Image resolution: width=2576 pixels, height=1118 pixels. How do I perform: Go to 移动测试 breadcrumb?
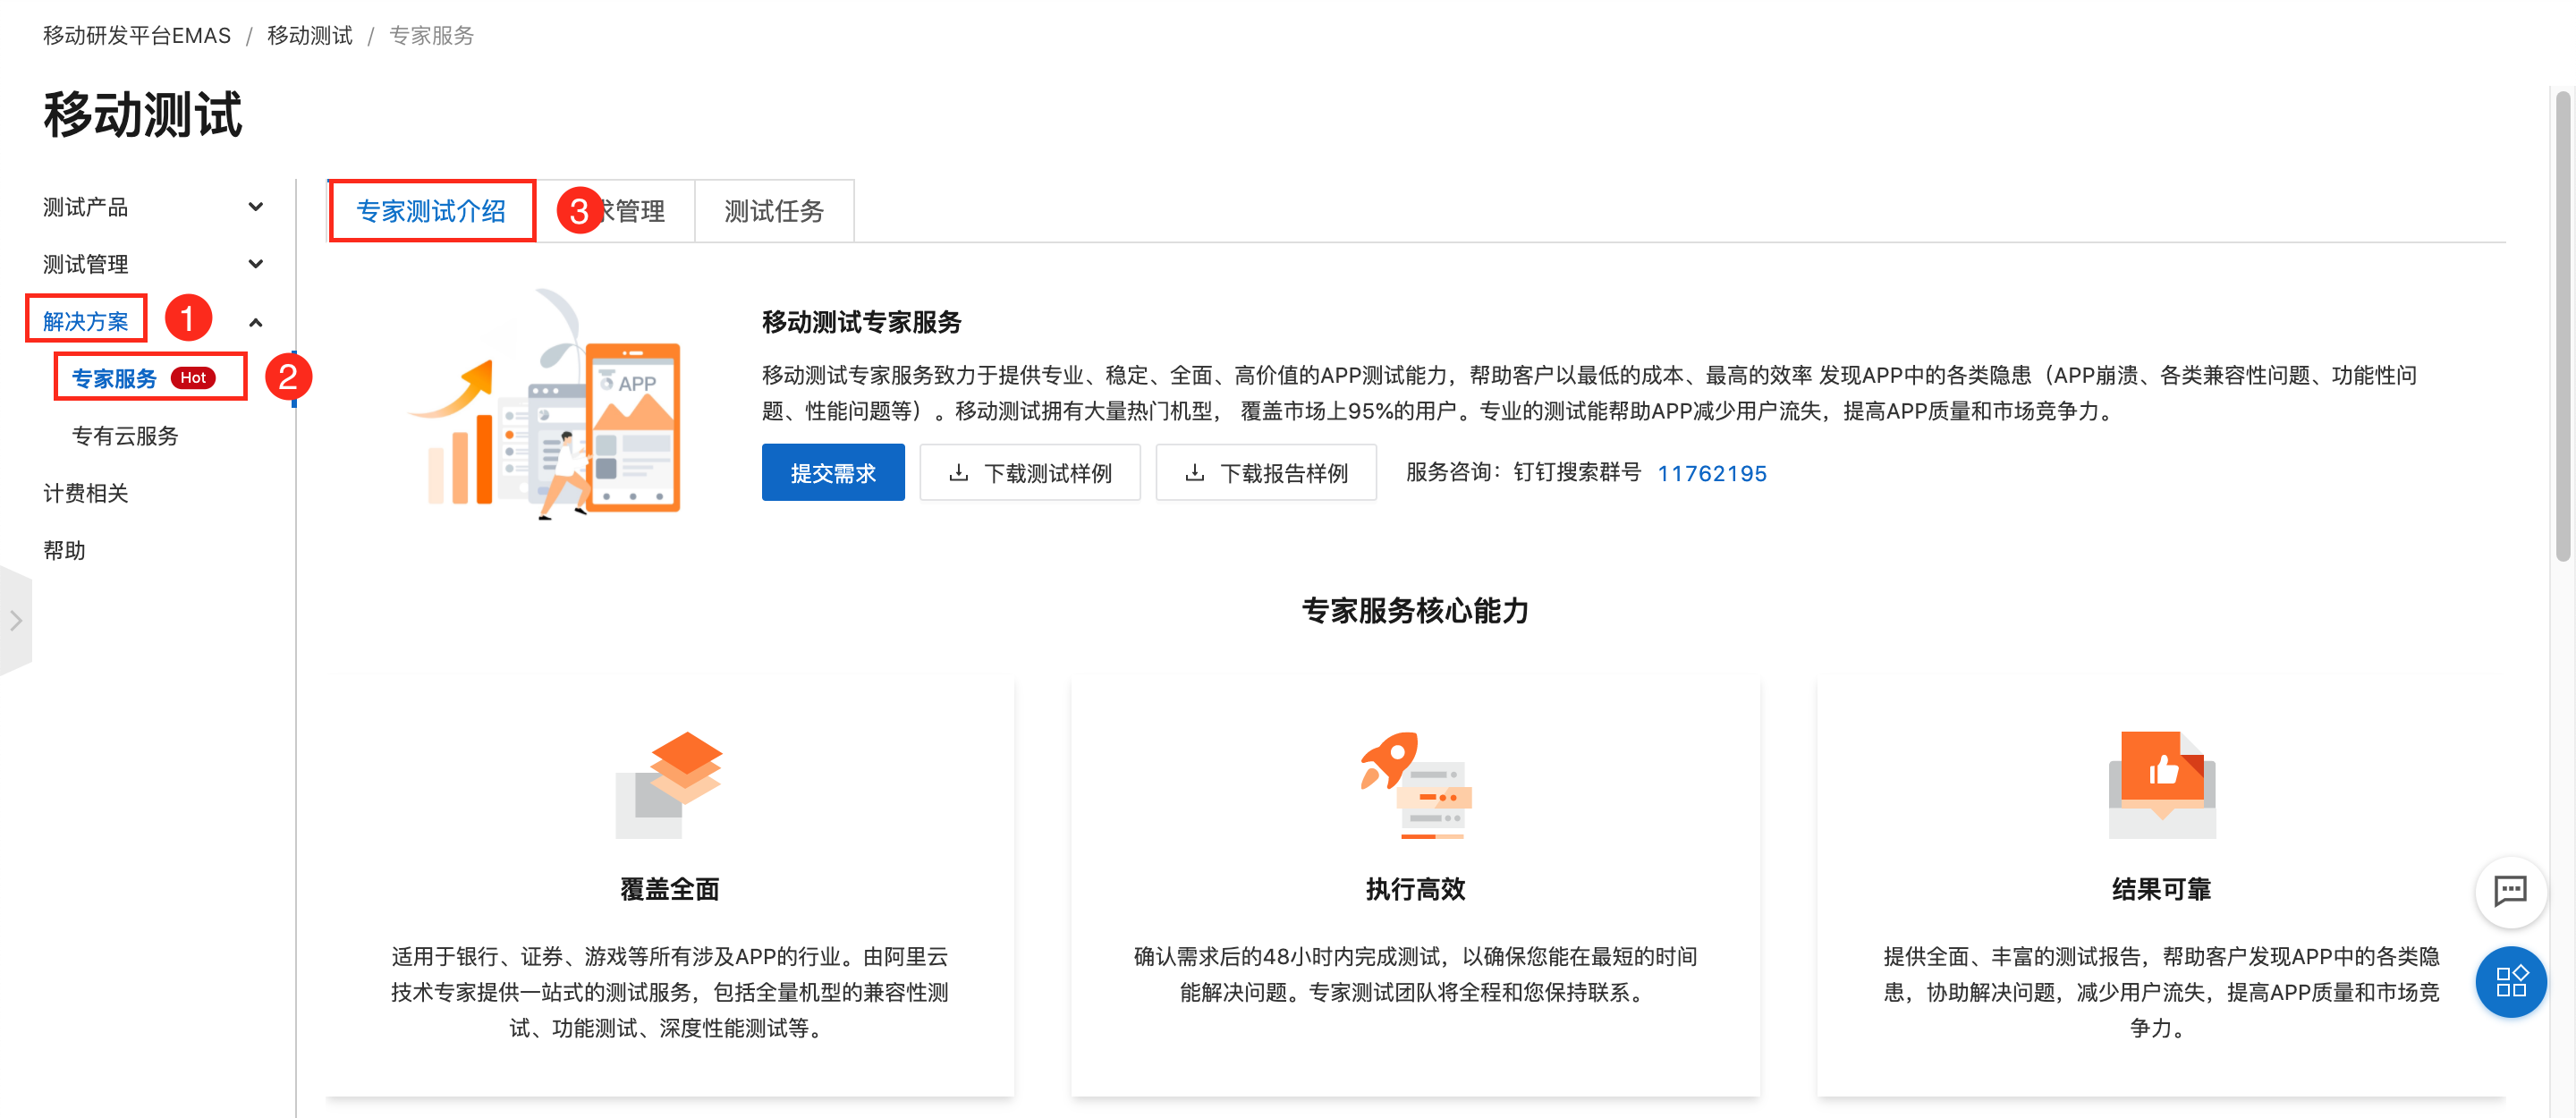(309, 36)
